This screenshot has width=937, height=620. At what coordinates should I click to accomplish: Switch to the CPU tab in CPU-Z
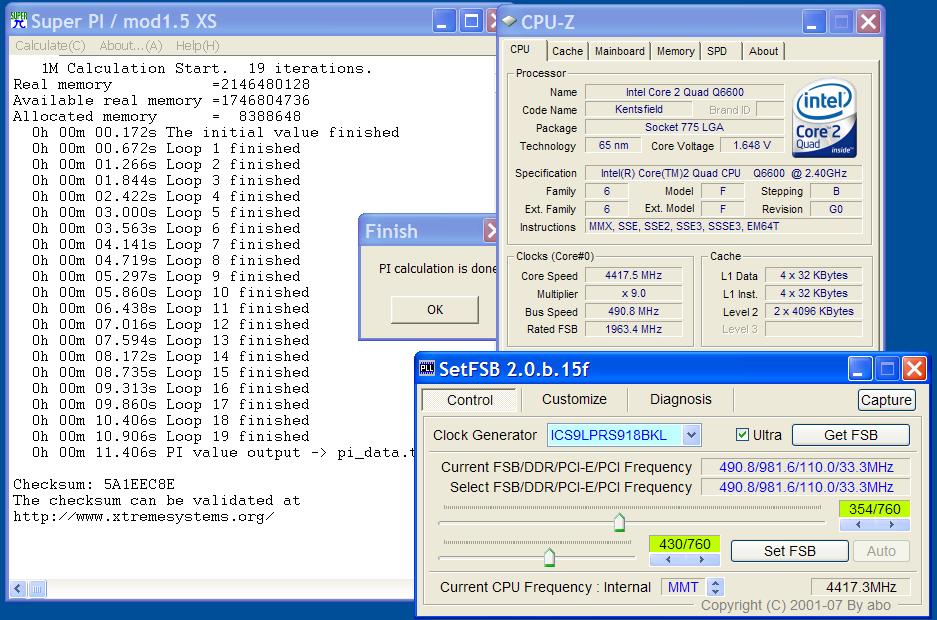tap(520, 50)
